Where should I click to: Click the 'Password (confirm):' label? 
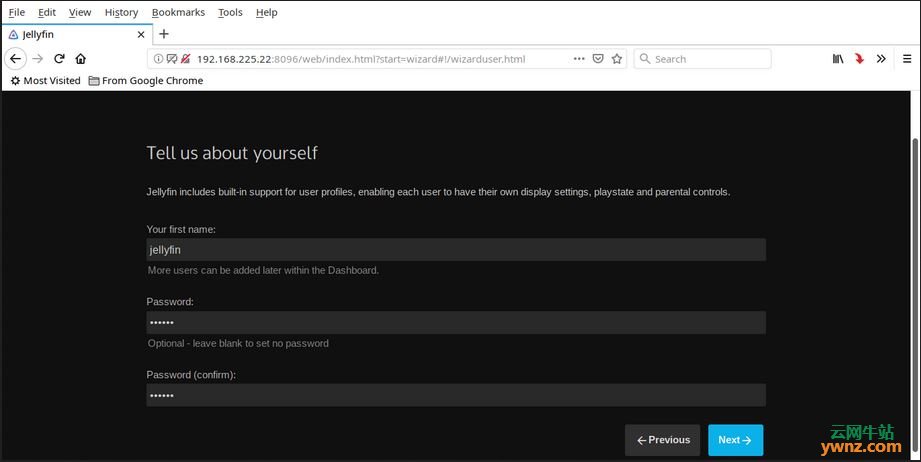click(x=191, y=375)
